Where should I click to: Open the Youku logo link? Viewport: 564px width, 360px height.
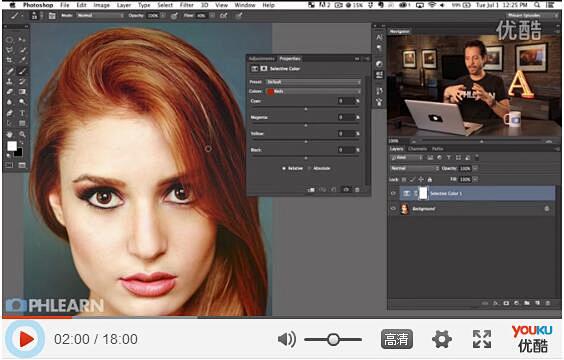532,338
